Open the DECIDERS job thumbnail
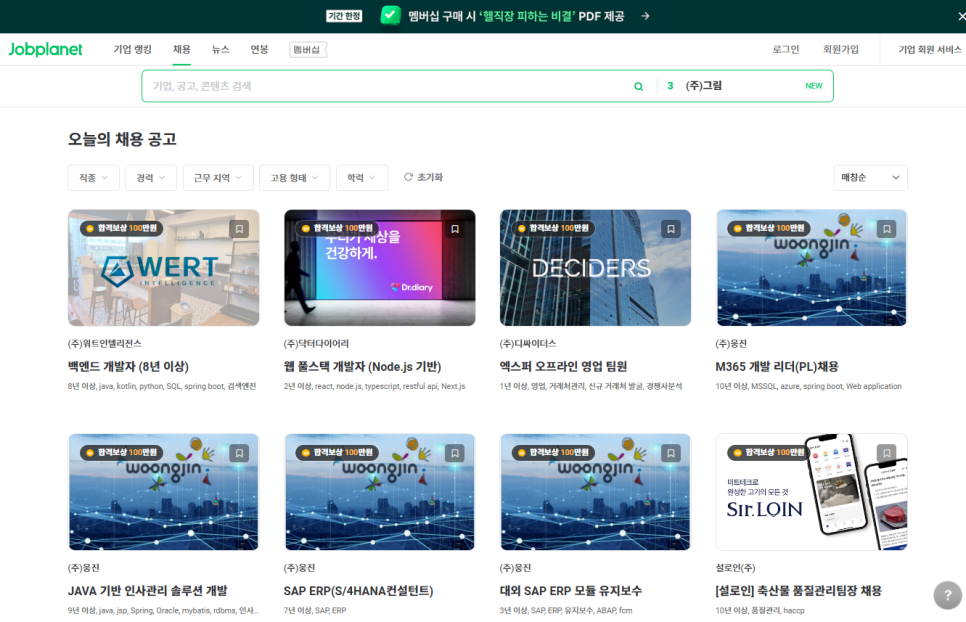Viewport: 966px width, 622px height. point(595,268)
